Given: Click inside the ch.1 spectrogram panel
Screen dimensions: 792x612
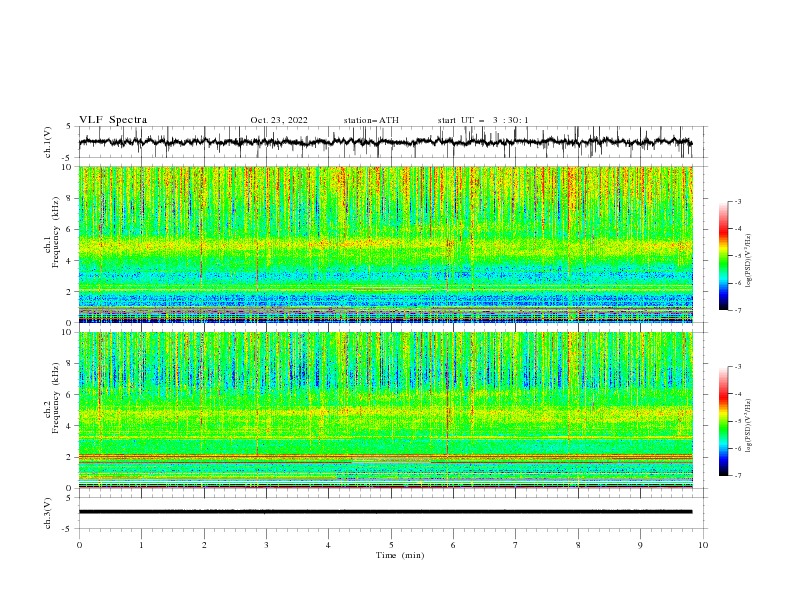Looking at the screenshot, I should point(385,244).
